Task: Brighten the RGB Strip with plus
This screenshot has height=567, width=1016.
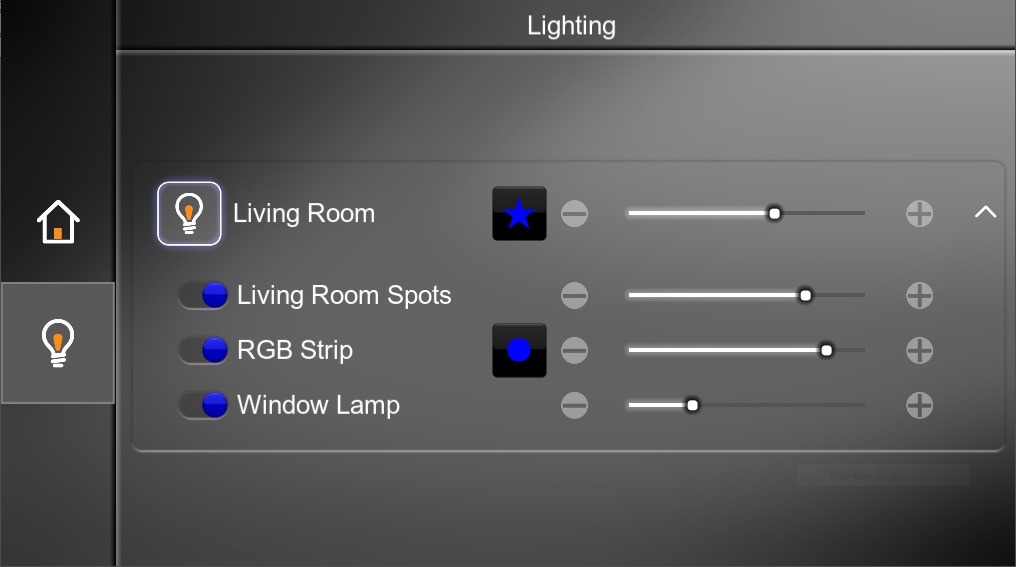Action: click(919, 350)
